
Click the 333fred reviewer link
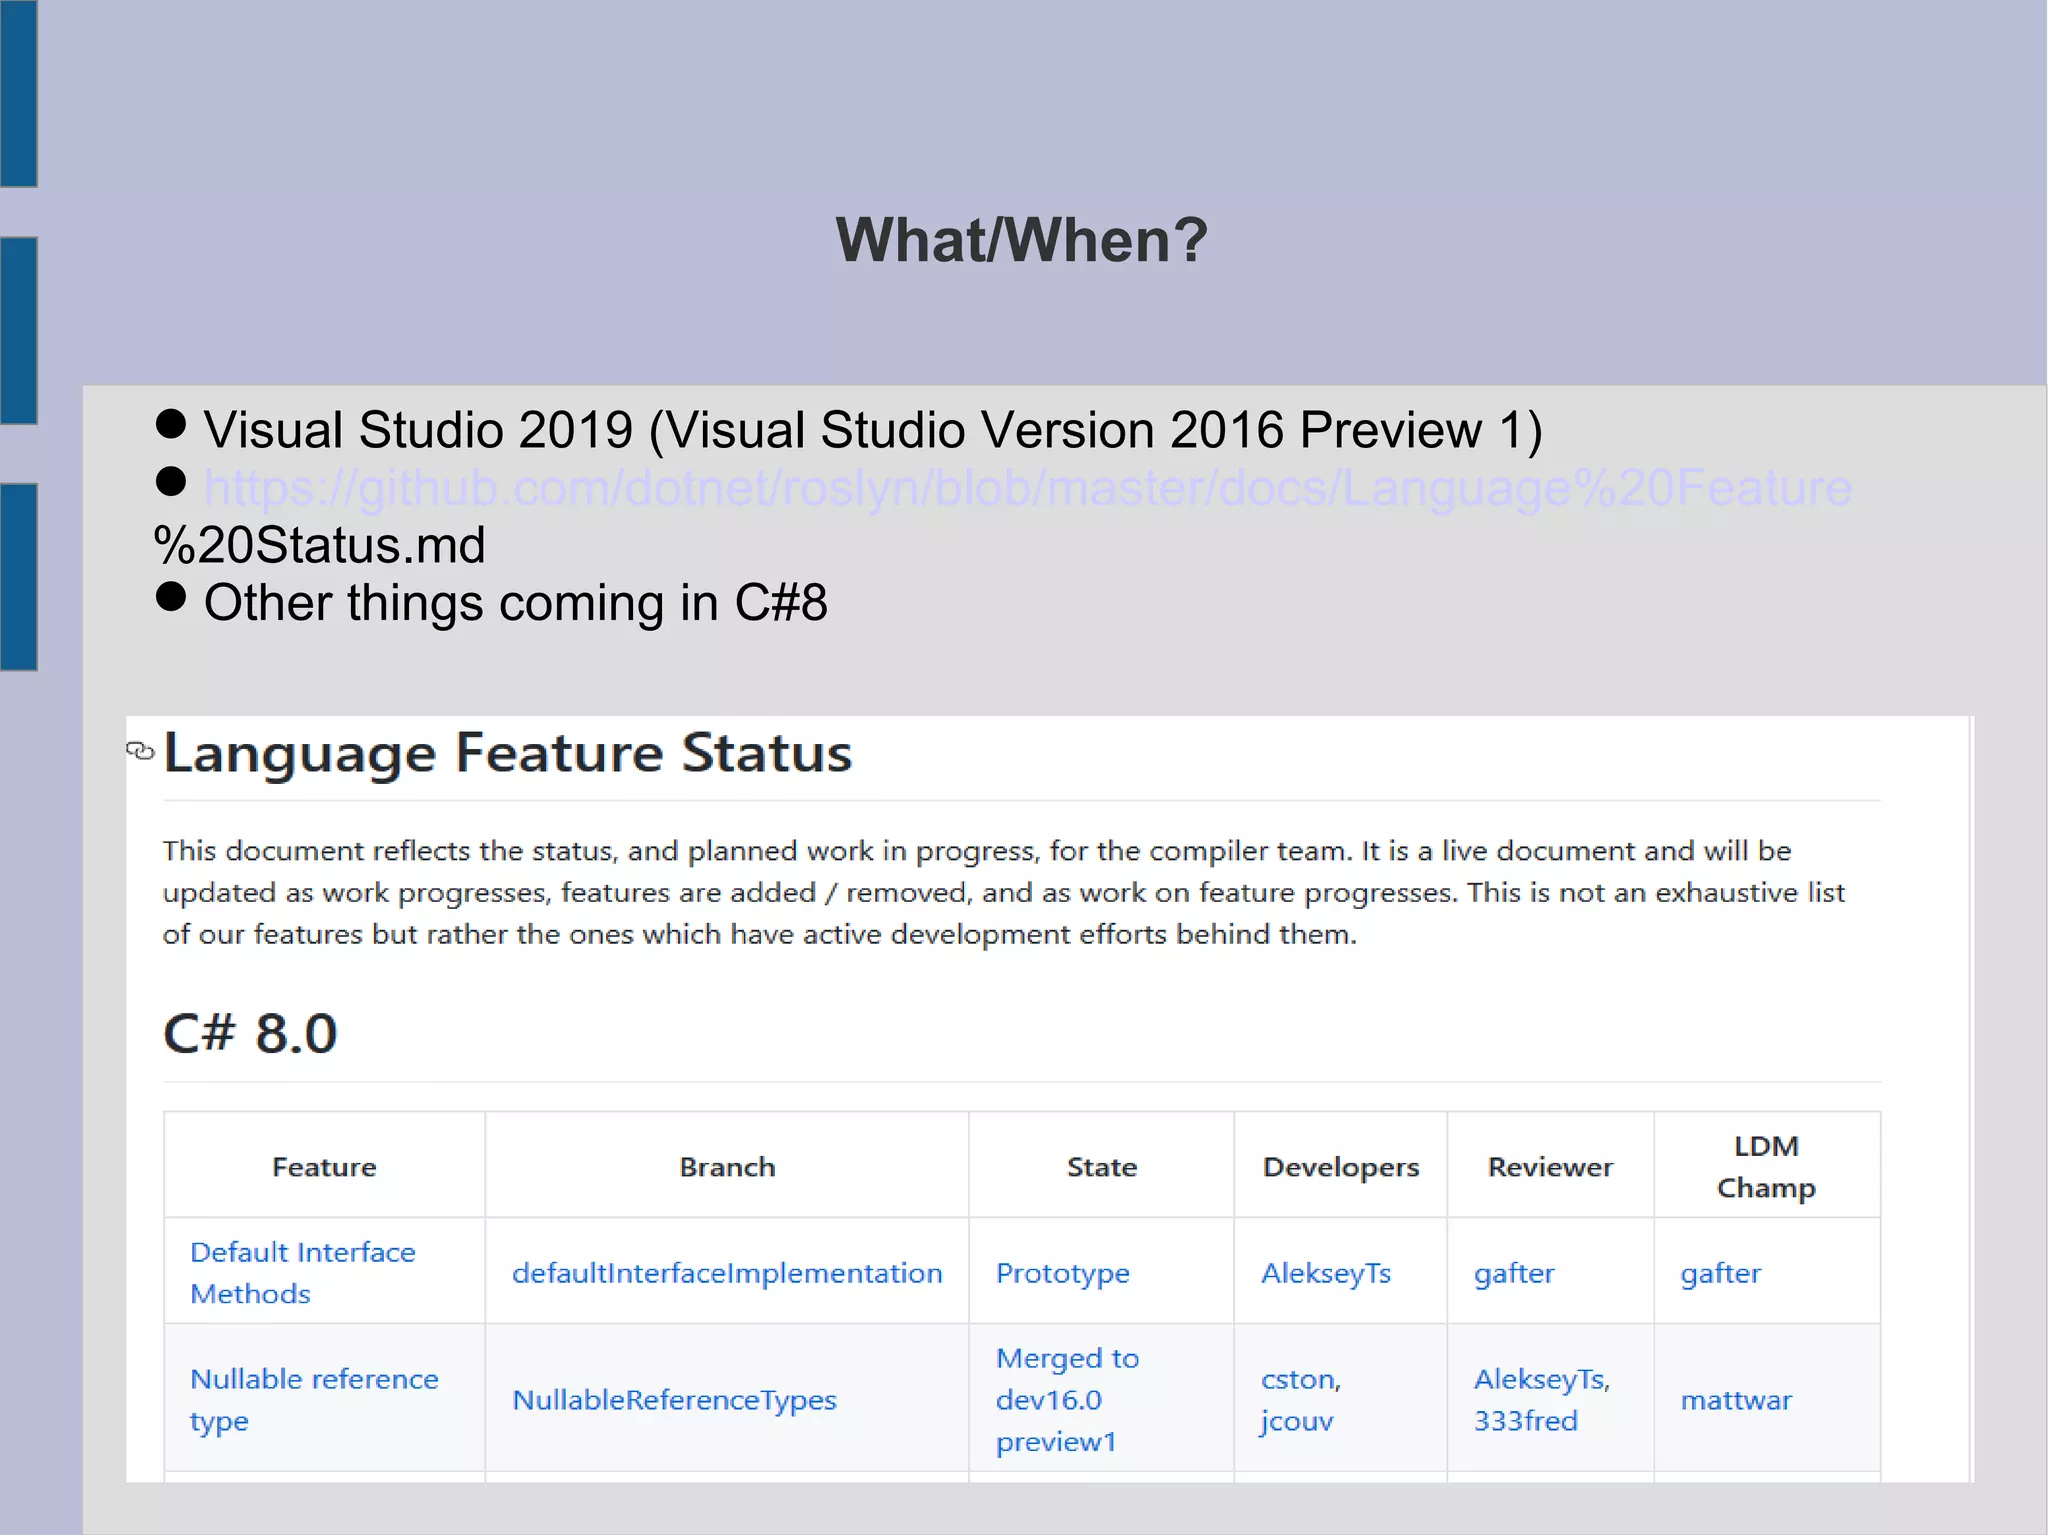[1525, 1421]
